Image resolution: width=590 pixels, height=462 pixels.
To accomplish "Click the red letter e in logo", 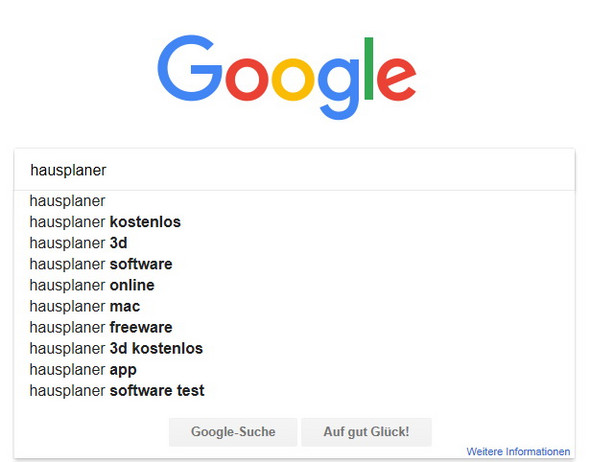I will click(397, 80).
